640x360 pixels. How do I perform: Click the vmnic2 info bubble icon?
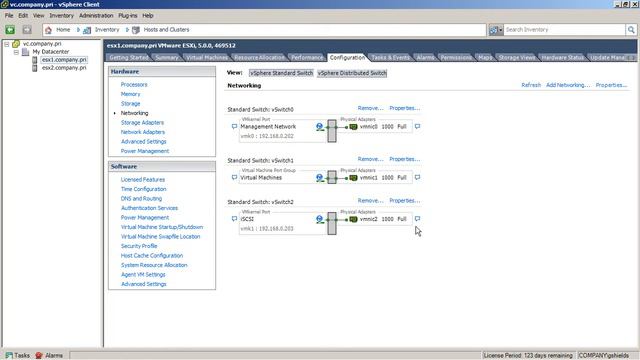pyautogui.click(x=417, y=219)
